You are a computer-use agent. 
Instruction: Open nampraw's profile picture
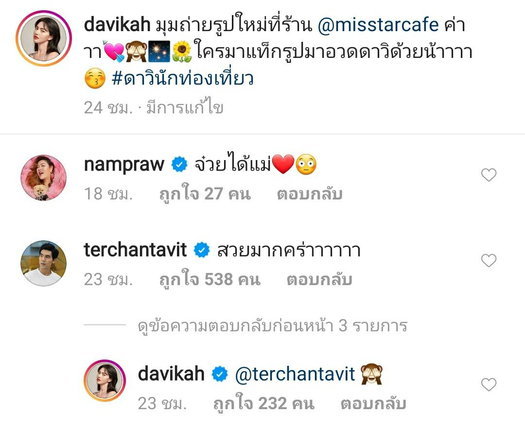coord(44,177)
